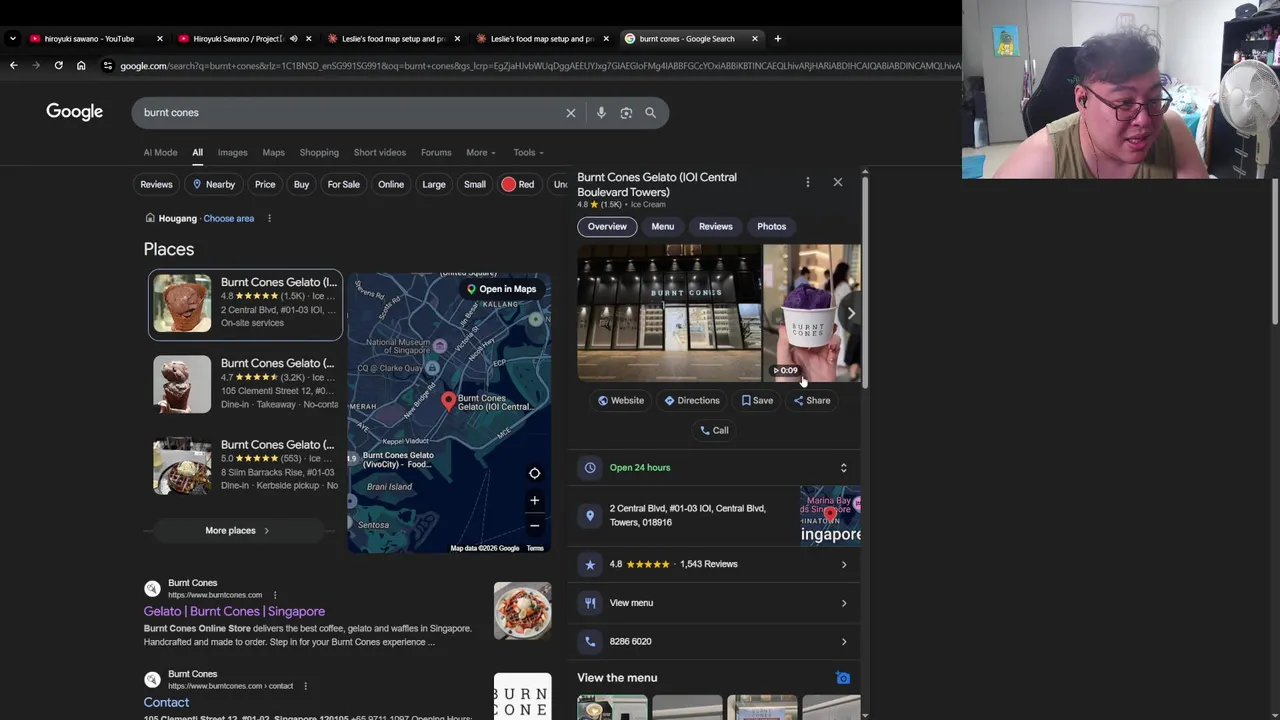Image resolution: width=1280 pixels, height=720 pixels.
Task: Open the three-dot menu beside burntcones.com
Action: coord(275,595)
